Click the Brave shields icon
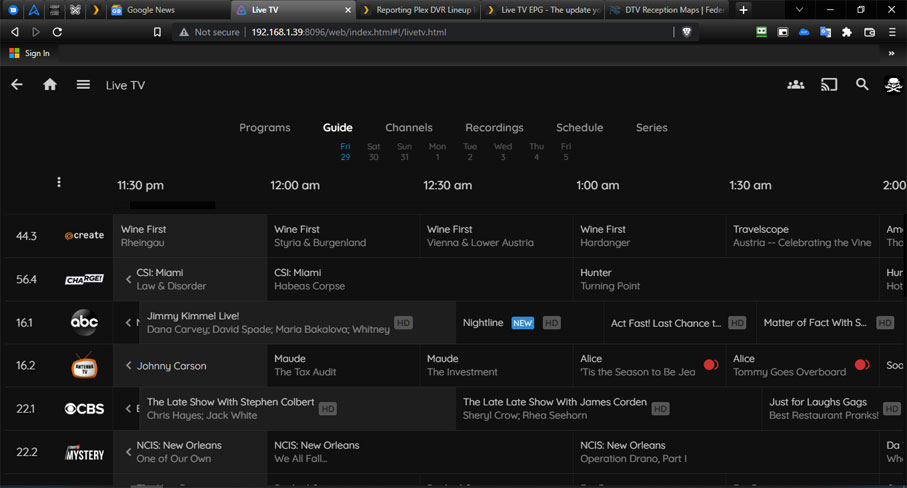 point(687,32)
